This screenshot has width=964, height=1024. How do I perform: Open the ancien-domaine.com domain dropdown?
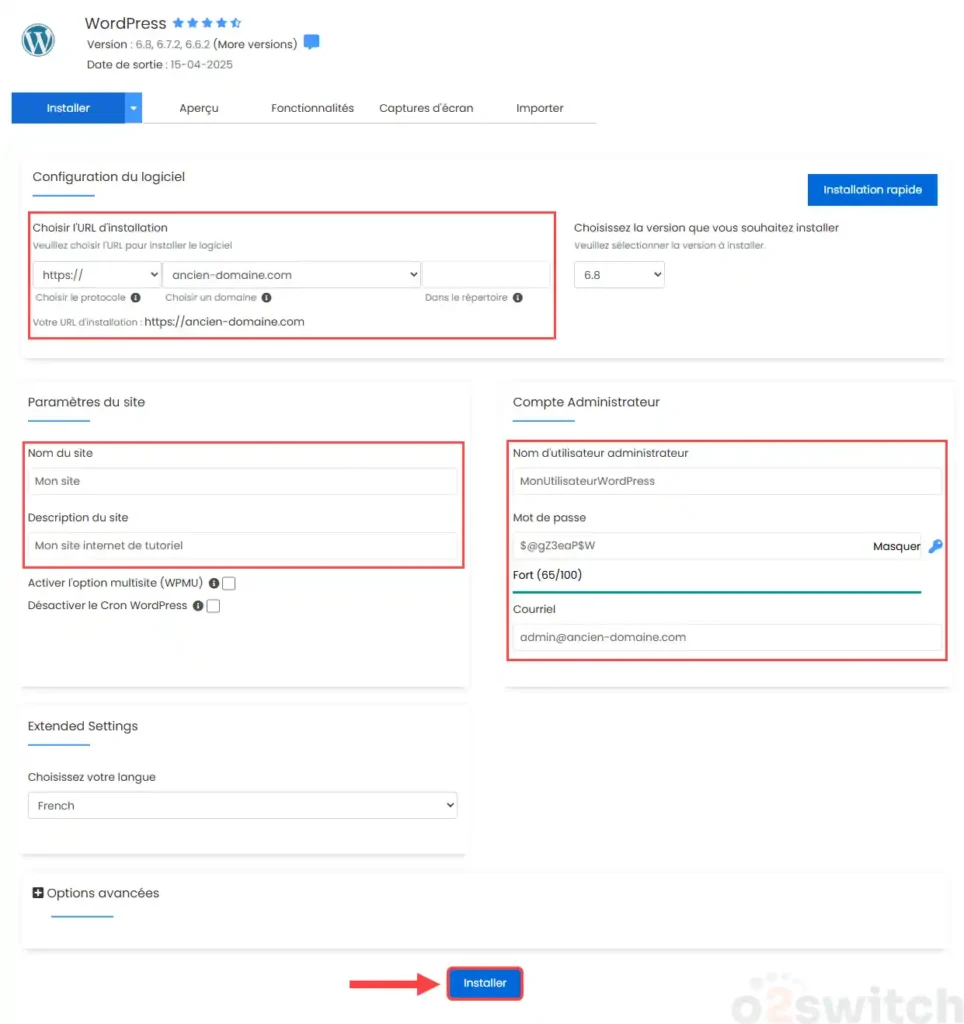[x=291, y=275]
